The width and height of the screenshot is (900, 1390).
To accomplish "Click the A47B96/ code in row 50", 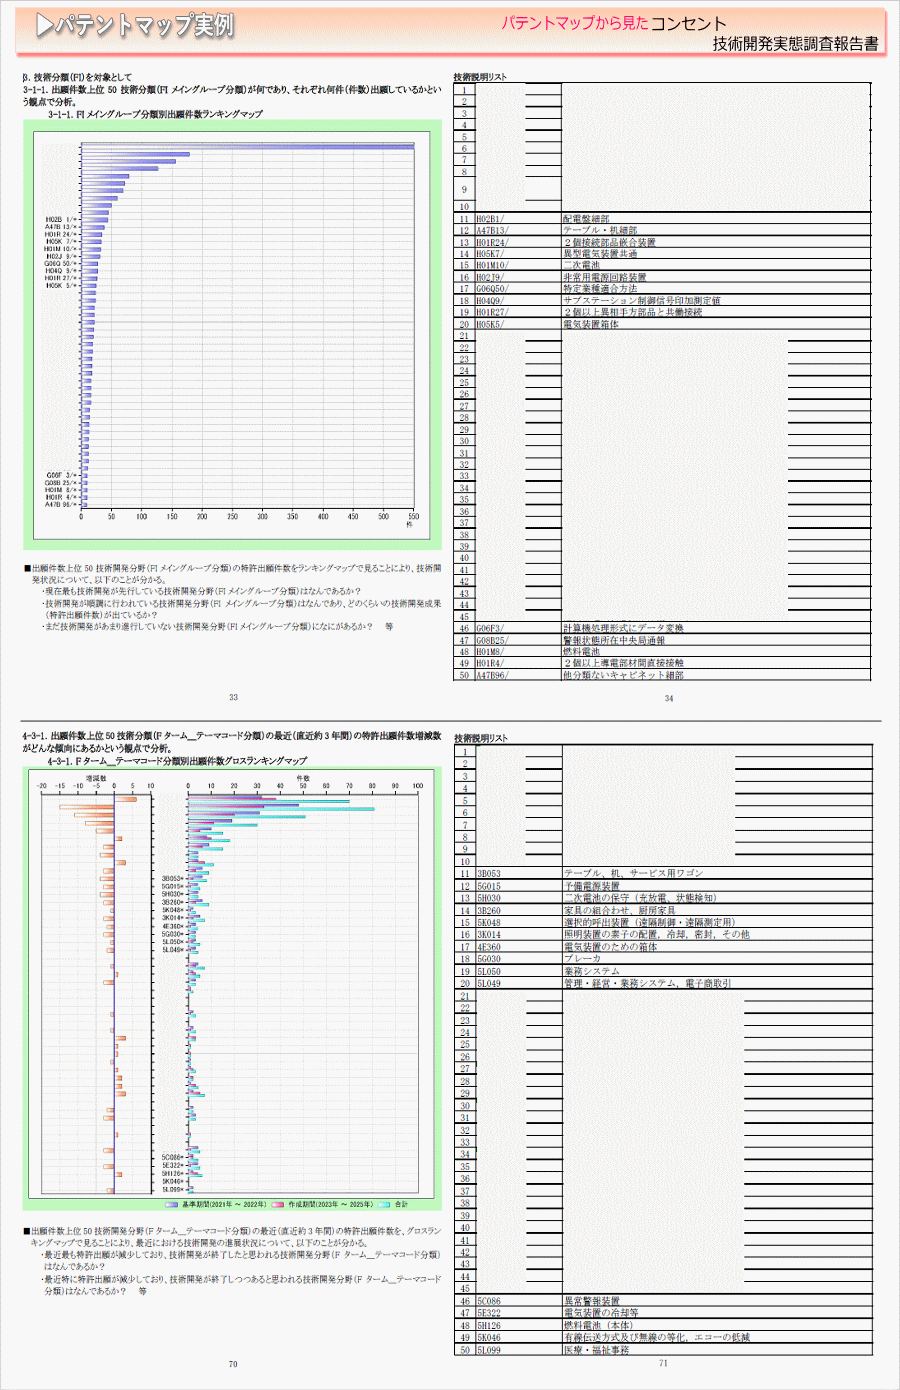I will (492, 676).
